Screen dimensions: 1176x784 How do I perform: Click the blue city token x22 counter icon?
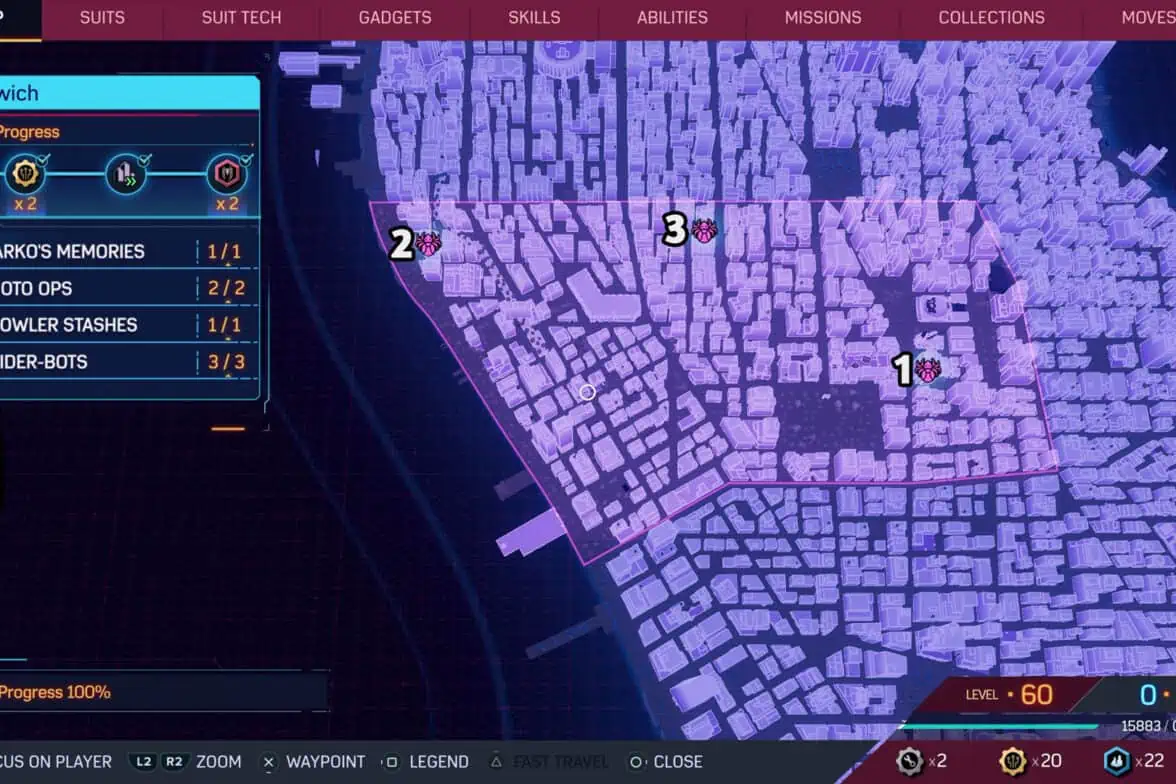point(1117,761)
